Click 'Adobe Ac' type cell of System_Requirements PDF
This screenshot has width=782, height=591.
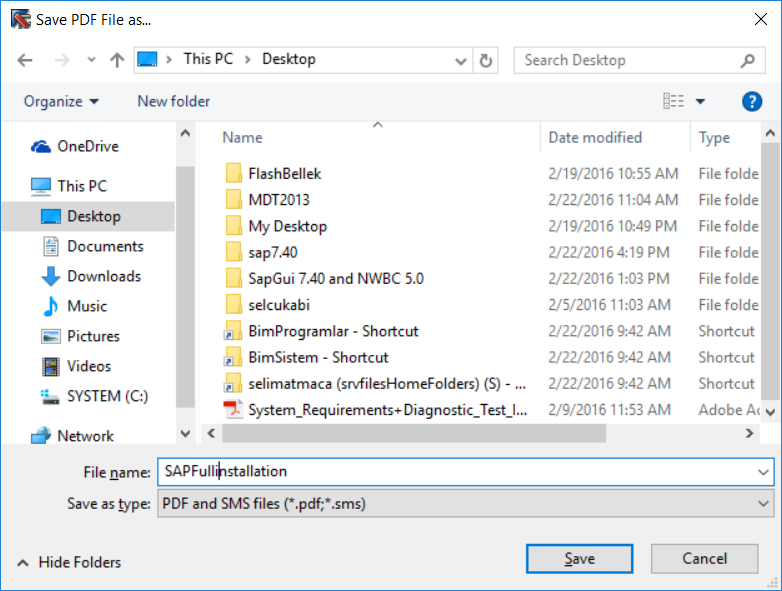[729, 409]
